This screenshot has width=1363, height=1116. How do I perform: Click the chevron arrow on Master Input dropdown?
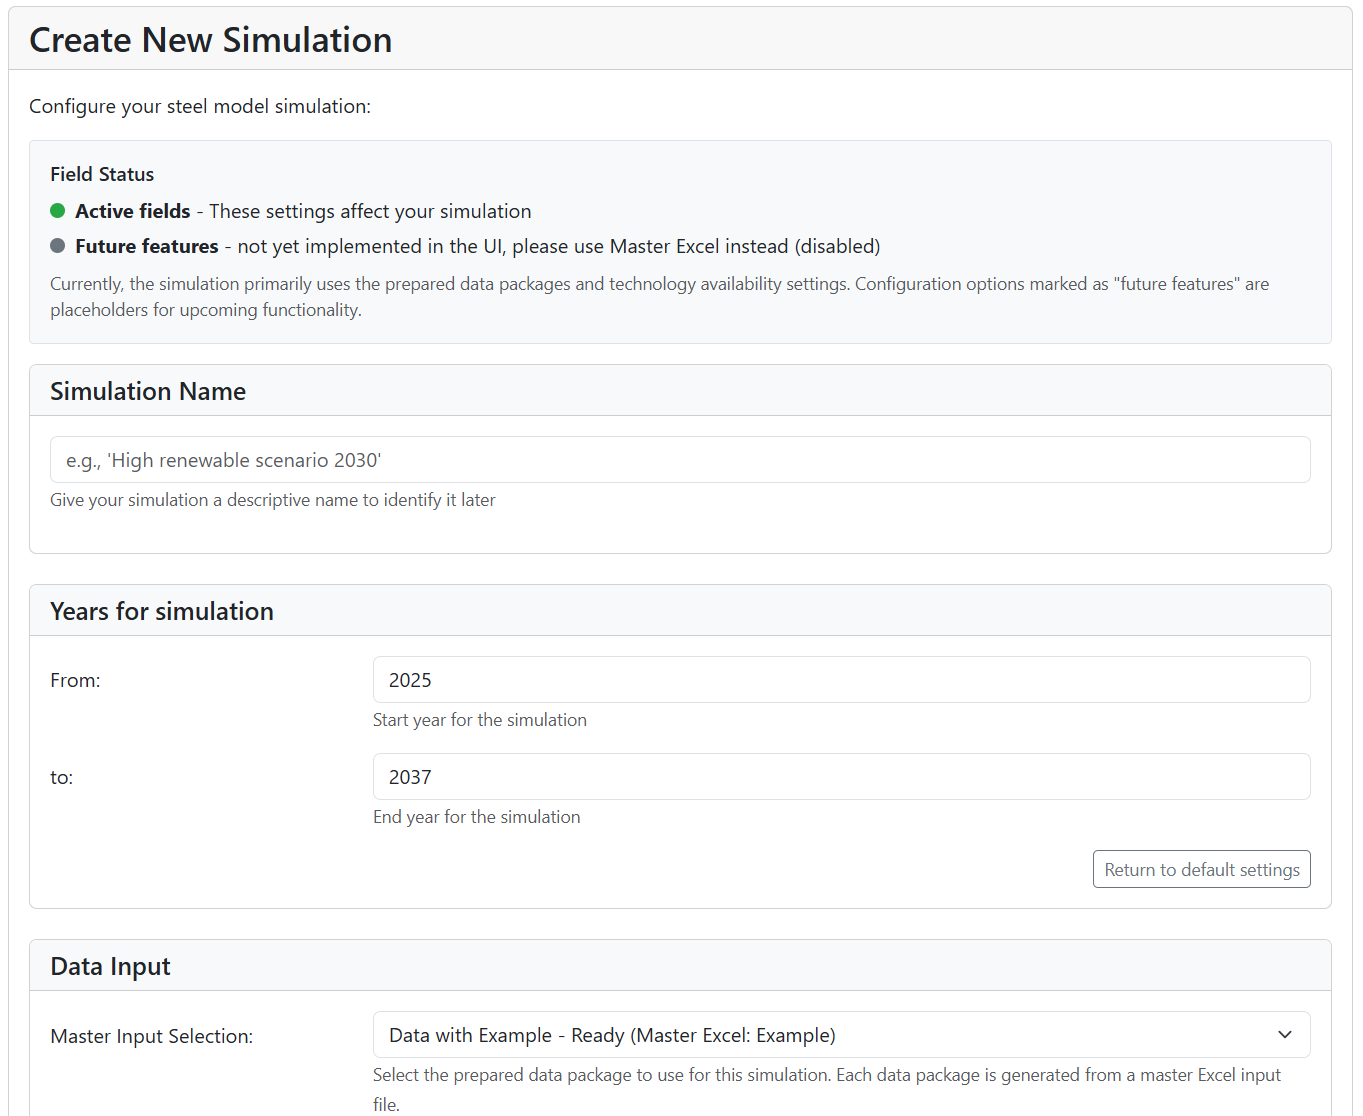1285,1035
